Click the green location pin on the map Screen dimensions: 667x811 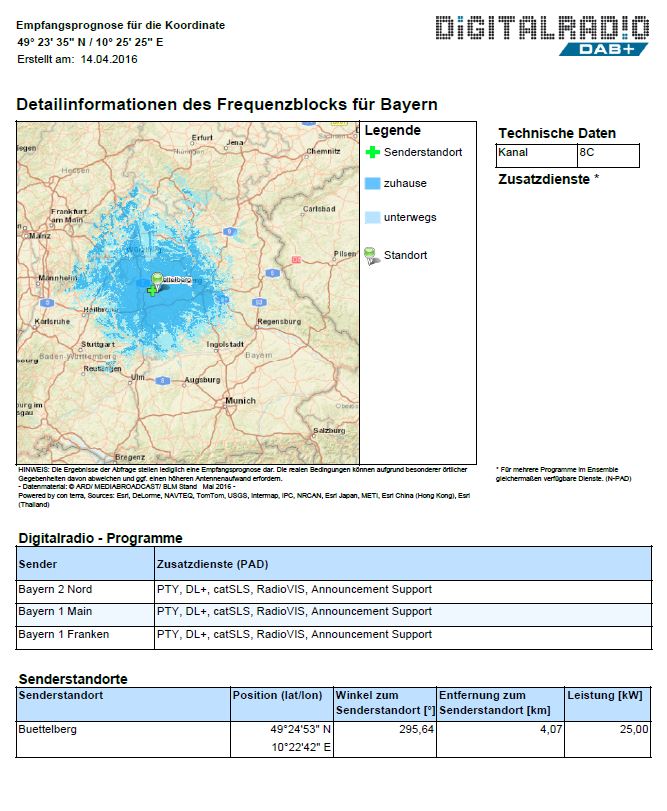point(156,280)
